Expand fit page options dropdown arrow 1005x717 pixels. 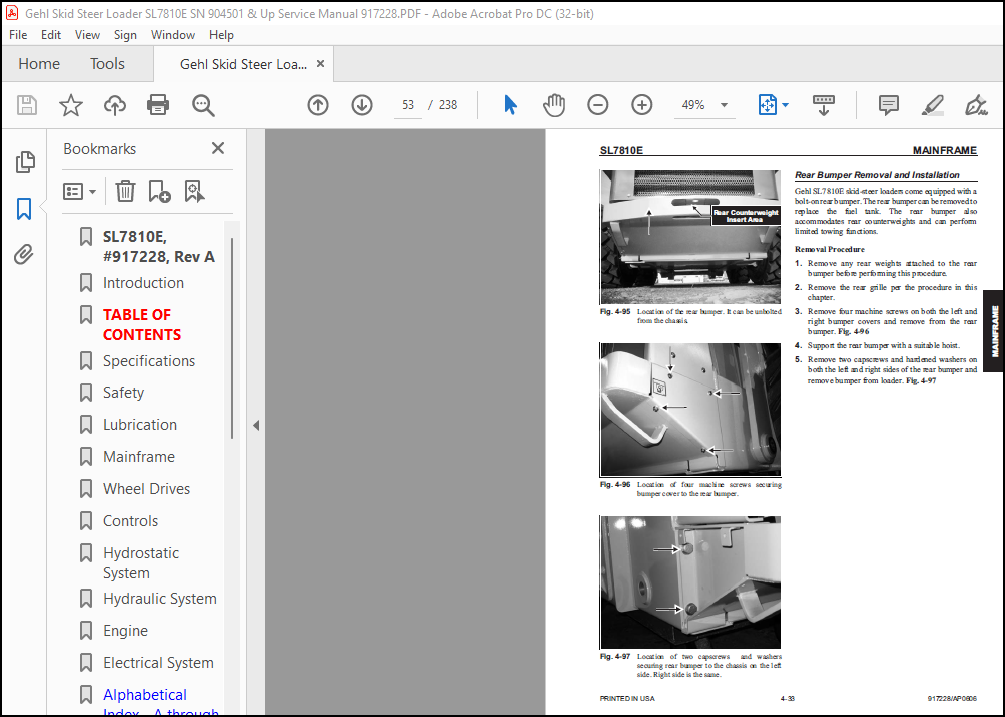[786, 105]
